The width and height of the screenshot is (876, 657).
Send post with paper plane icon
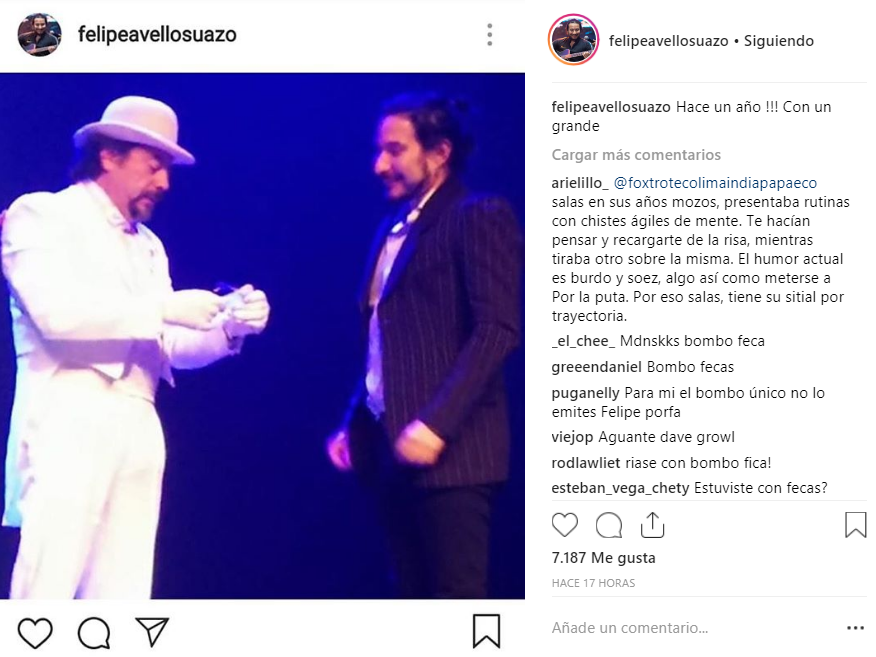[x=152, y=632]
